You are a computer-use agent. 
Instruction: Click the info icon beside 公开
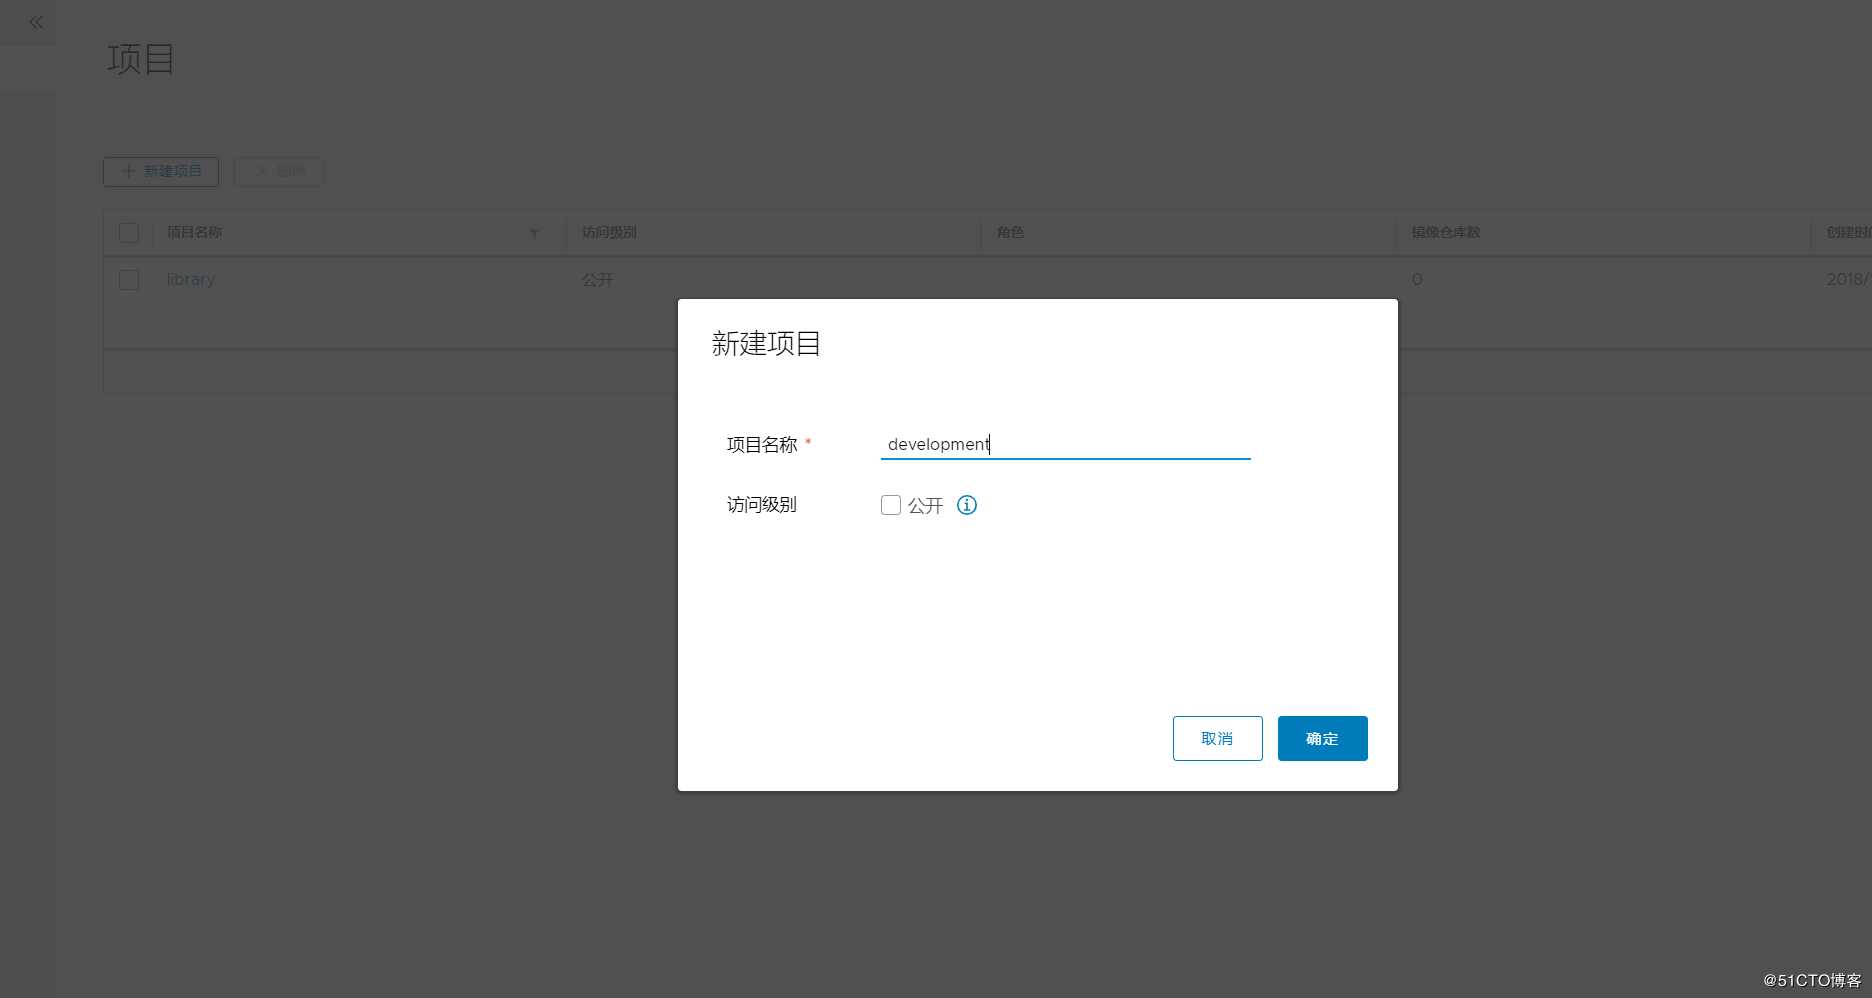click(x=967, y=505)
